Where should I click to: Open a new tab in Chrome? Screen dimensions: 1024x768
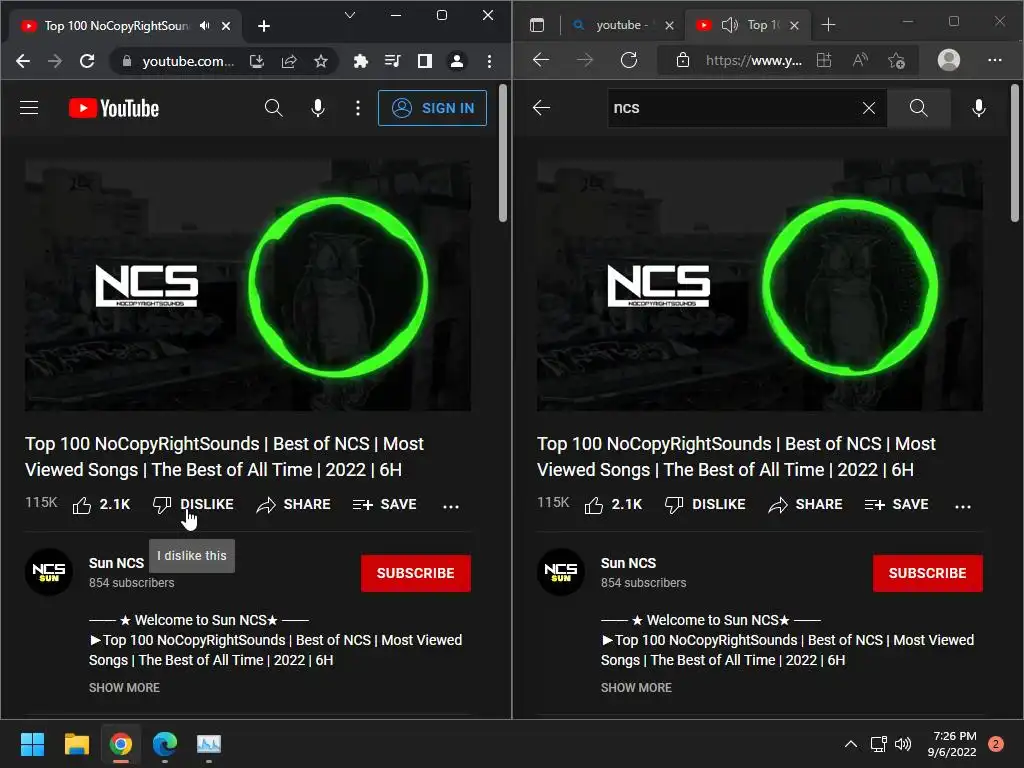pyautogui.click(x=264, y=26)
